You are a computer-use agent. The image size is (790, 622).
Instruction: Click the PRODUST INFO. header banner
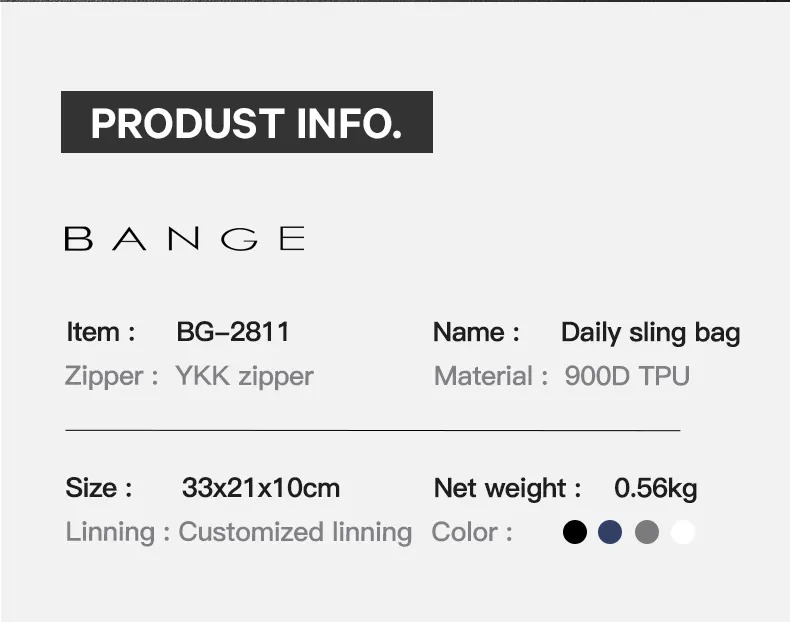tap(246, 123)
